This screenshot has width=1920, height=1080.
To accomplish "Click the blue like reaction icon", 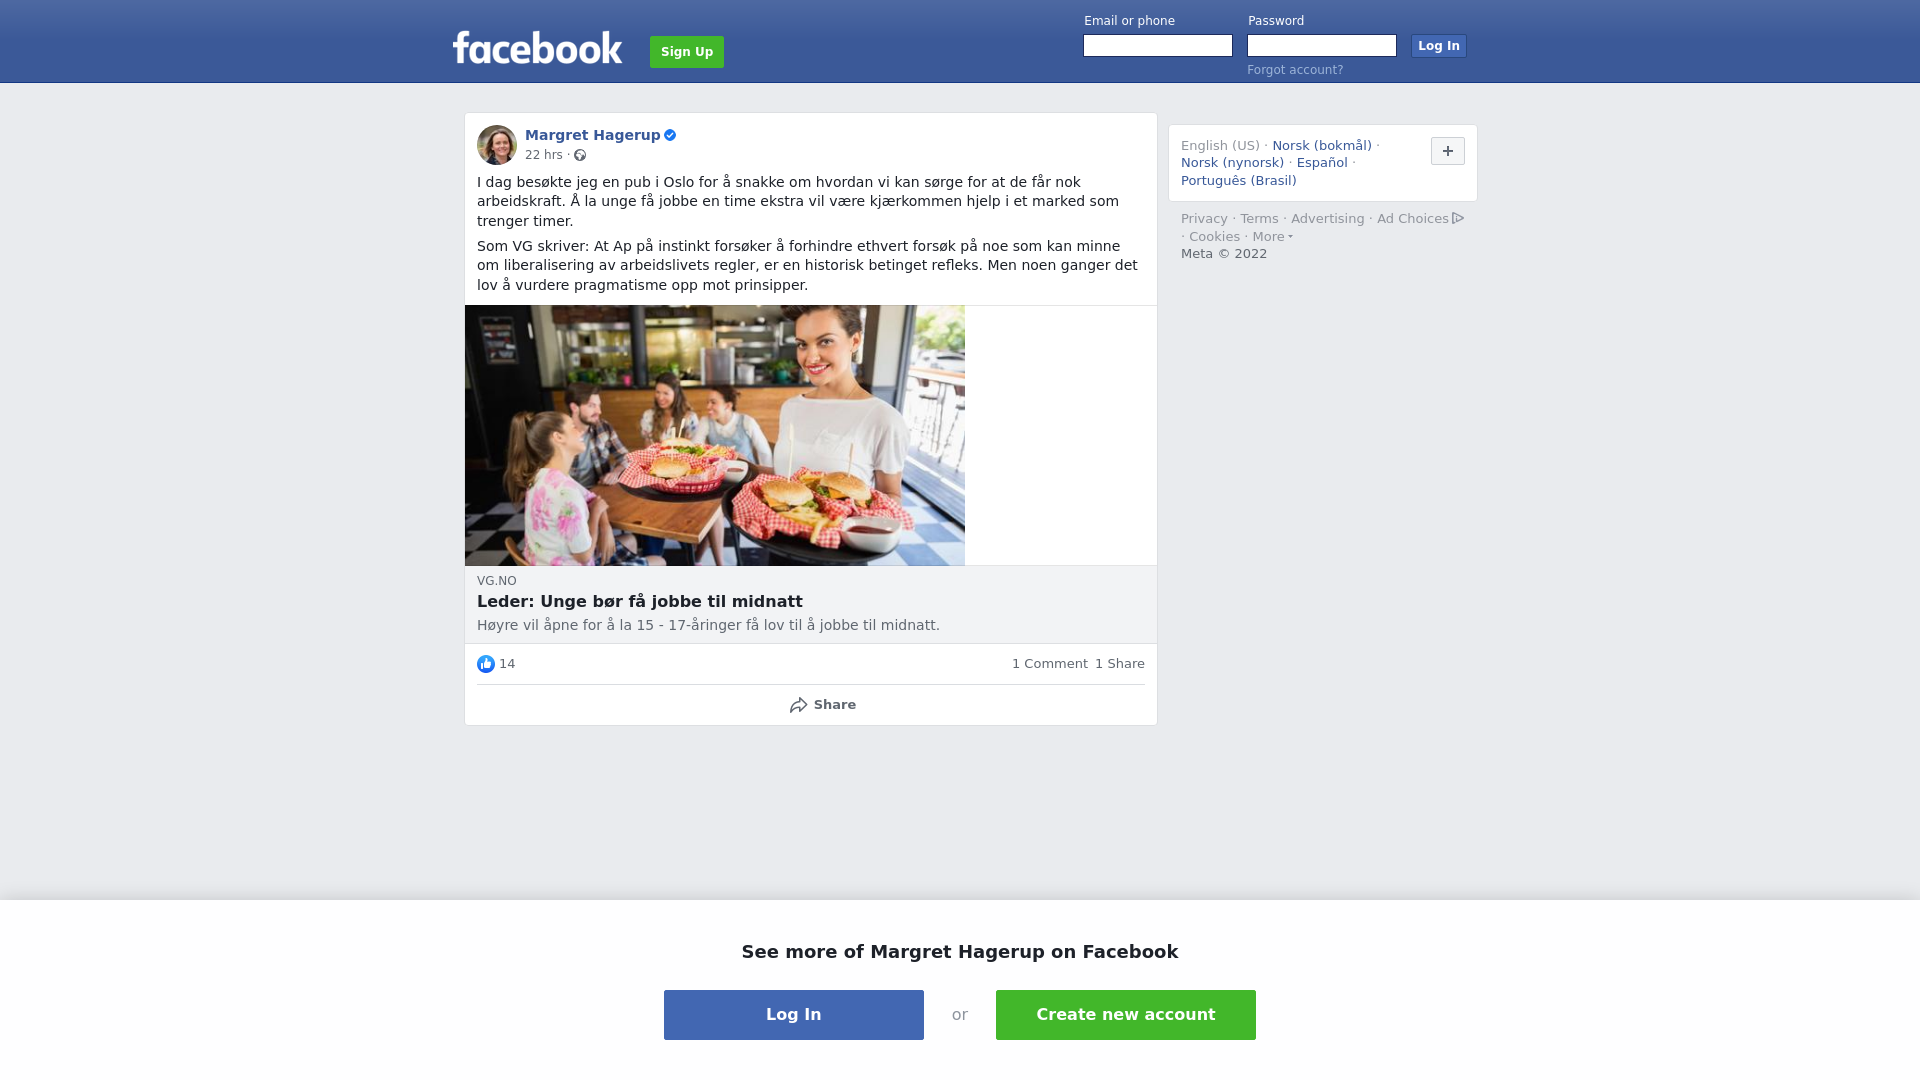I will click(486, 664).
